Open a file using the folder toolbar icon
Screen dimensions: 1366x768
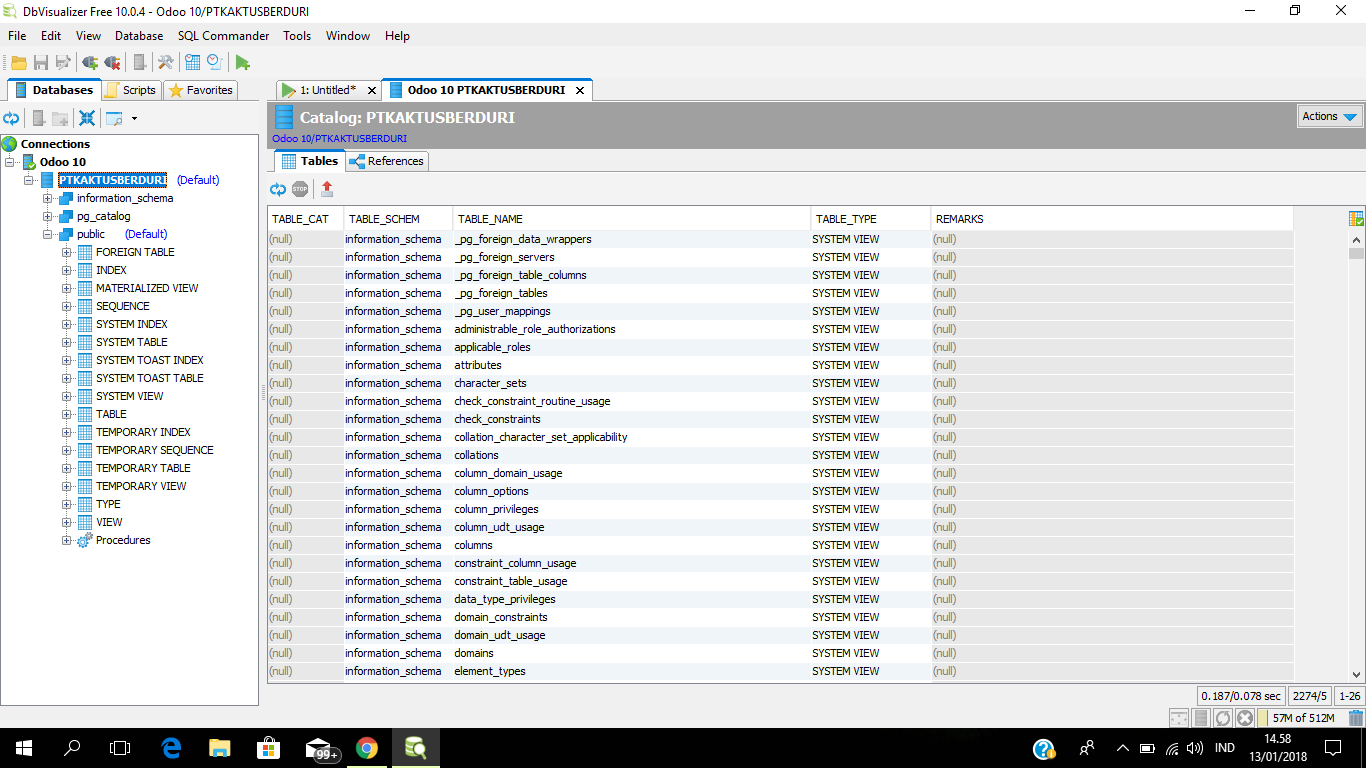(x=18, y=62)
